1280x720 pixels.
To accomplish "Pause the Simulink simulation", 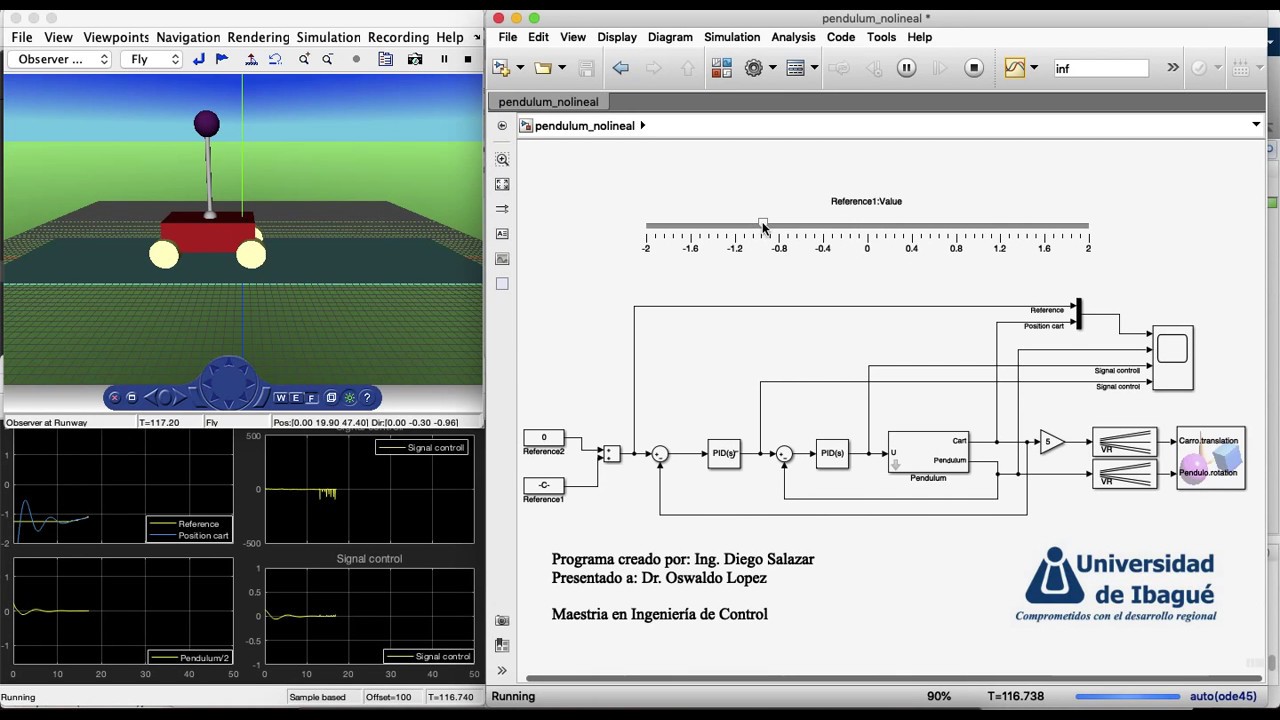I will click(907, 68).
